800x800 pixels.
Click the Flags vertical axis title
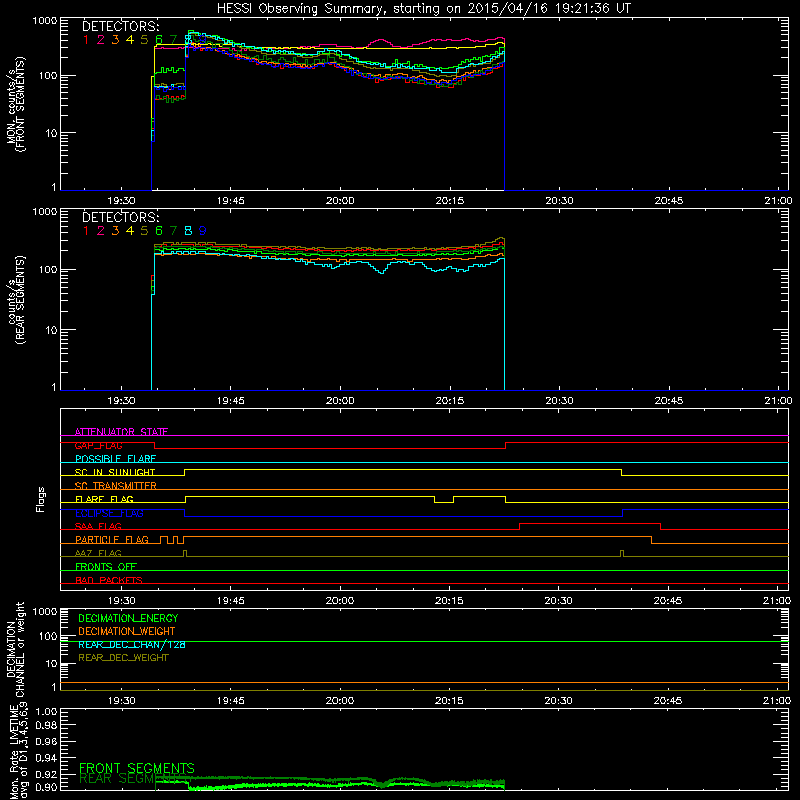coord(41,499)
